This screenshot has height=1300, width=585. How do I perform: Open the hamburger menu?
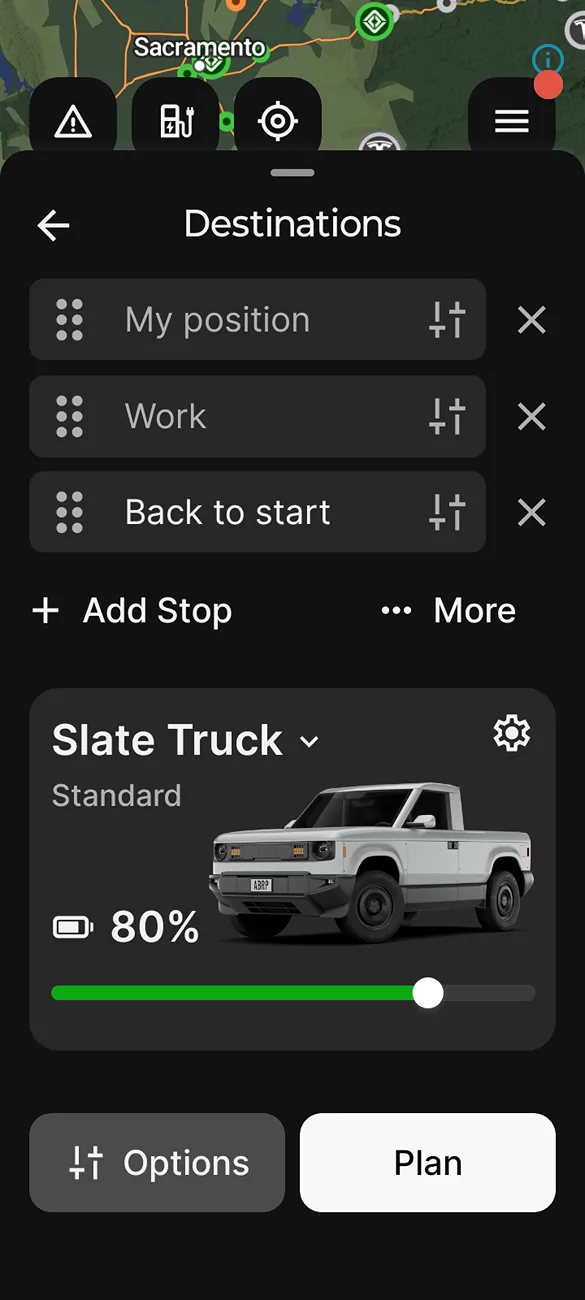click(512, 120)
